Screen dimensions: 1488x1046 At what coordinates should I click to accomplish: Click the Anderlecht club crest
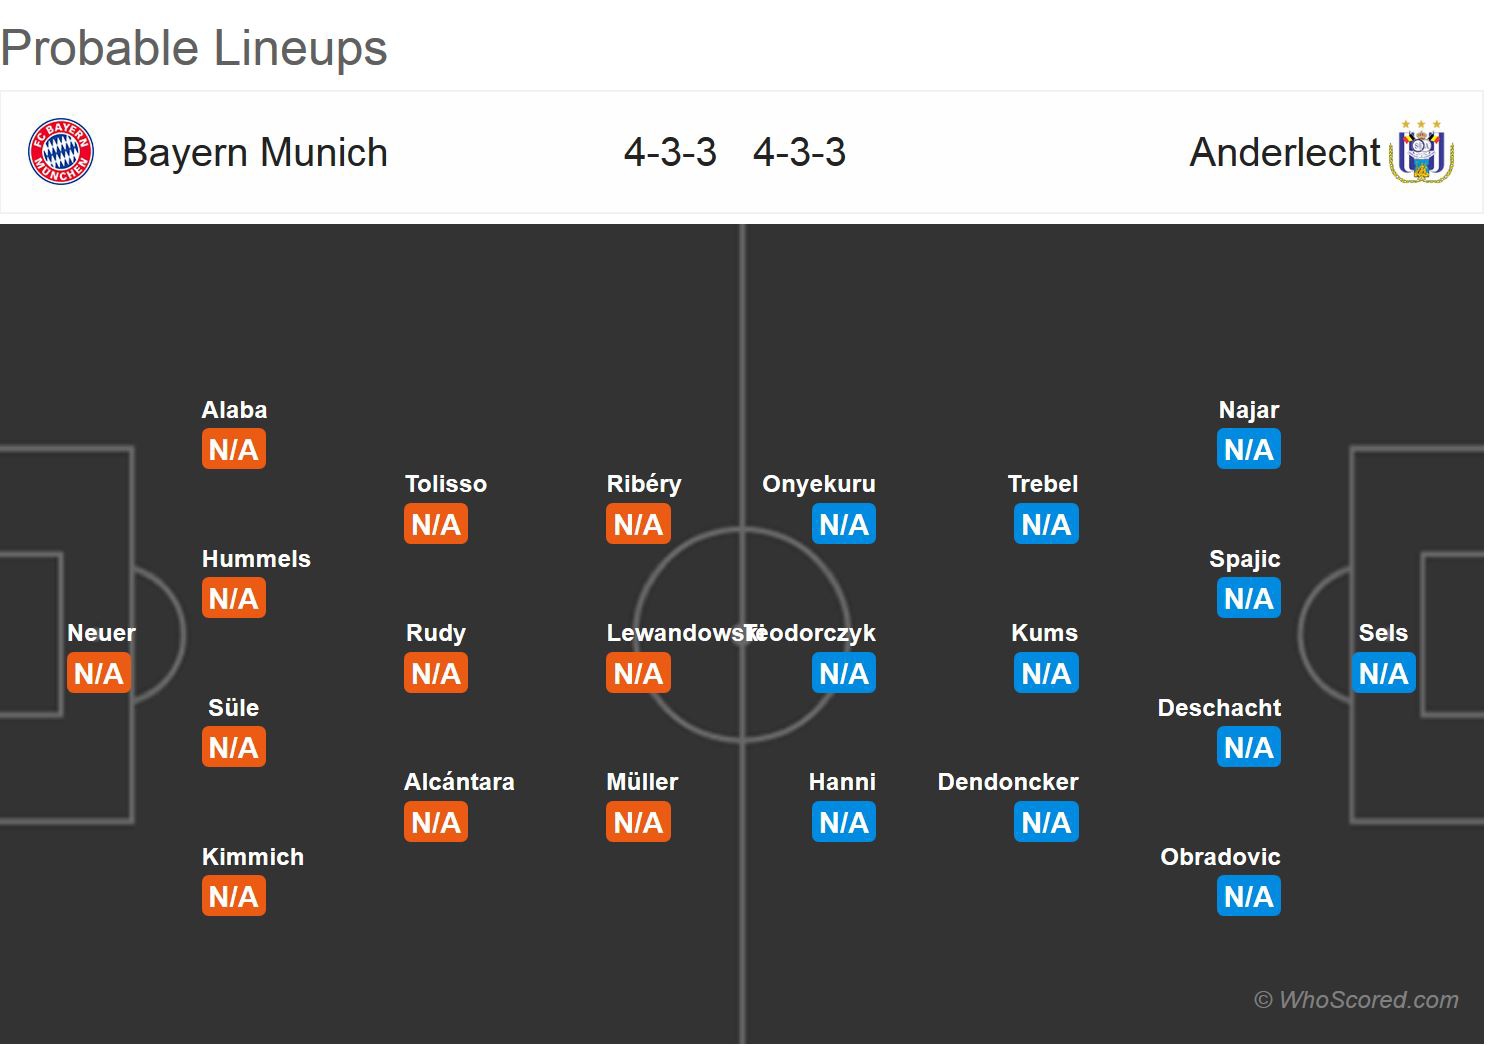[1421, 152]
